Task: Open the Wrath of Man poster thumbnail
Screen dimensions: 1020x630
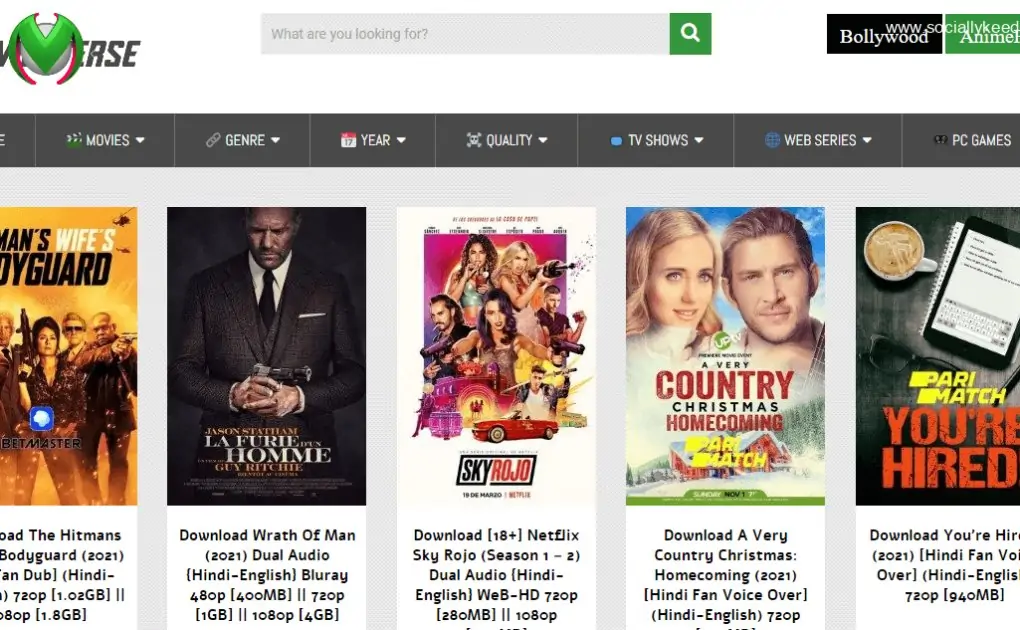Action: point(267,356)
